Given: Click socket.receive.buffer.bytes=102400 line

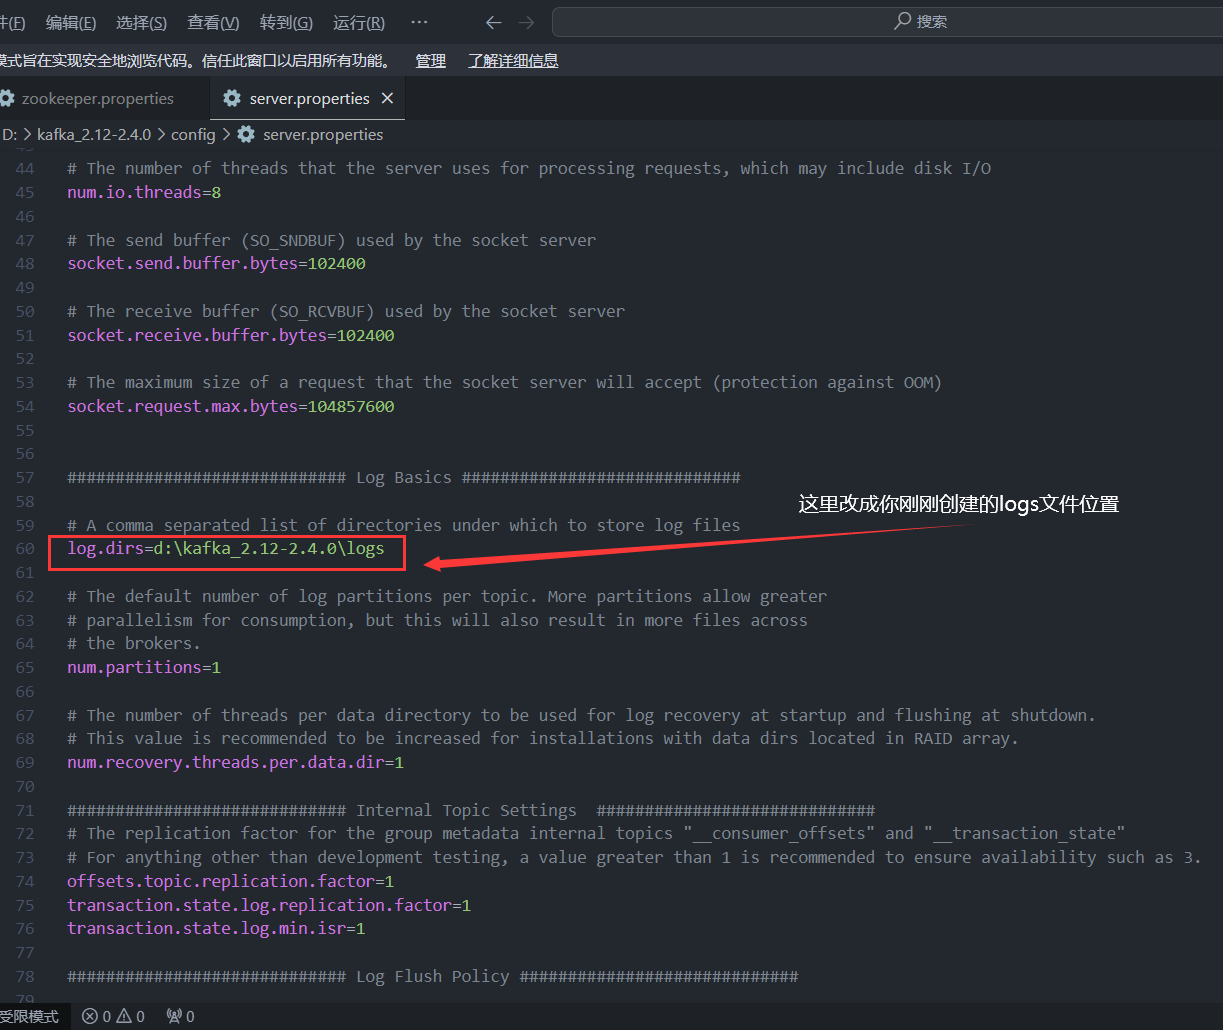Looking at the screenshot, I should coord(231,335).
